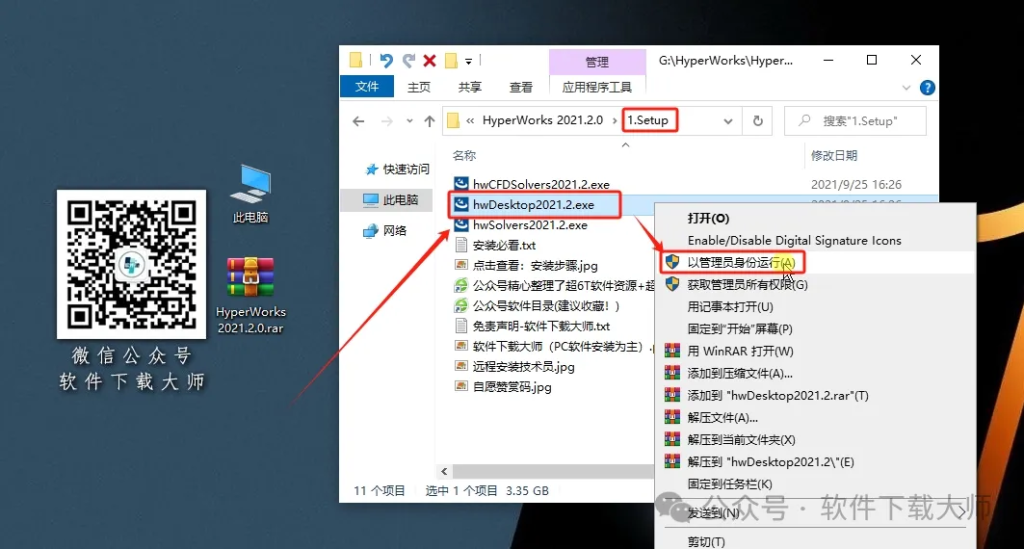Sort by the 名称 column header

pos(464,155)
